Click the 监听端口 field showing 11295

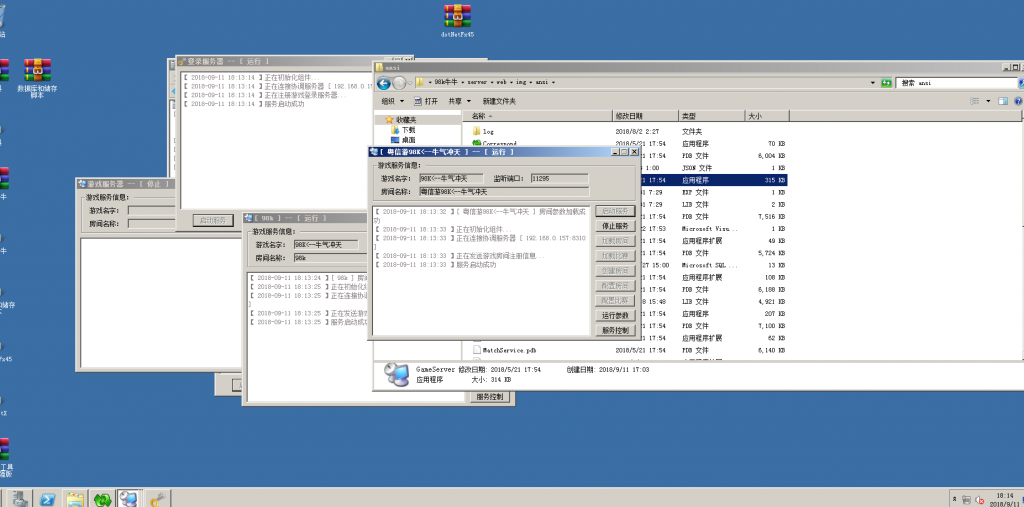tap(560, 178)
